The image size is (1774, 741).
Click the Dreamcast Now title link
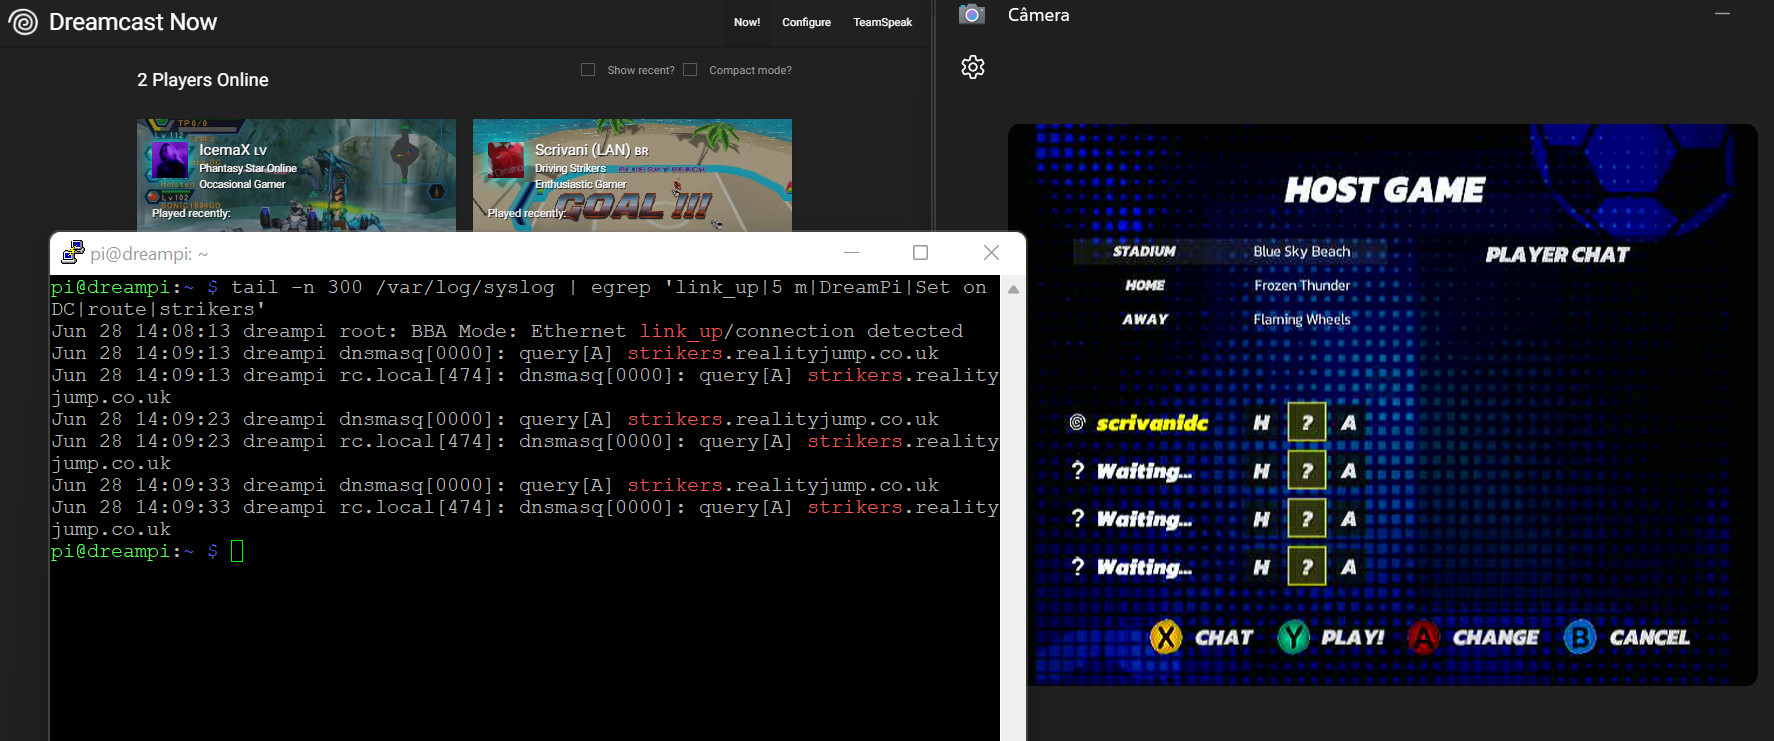pos(133,22)
